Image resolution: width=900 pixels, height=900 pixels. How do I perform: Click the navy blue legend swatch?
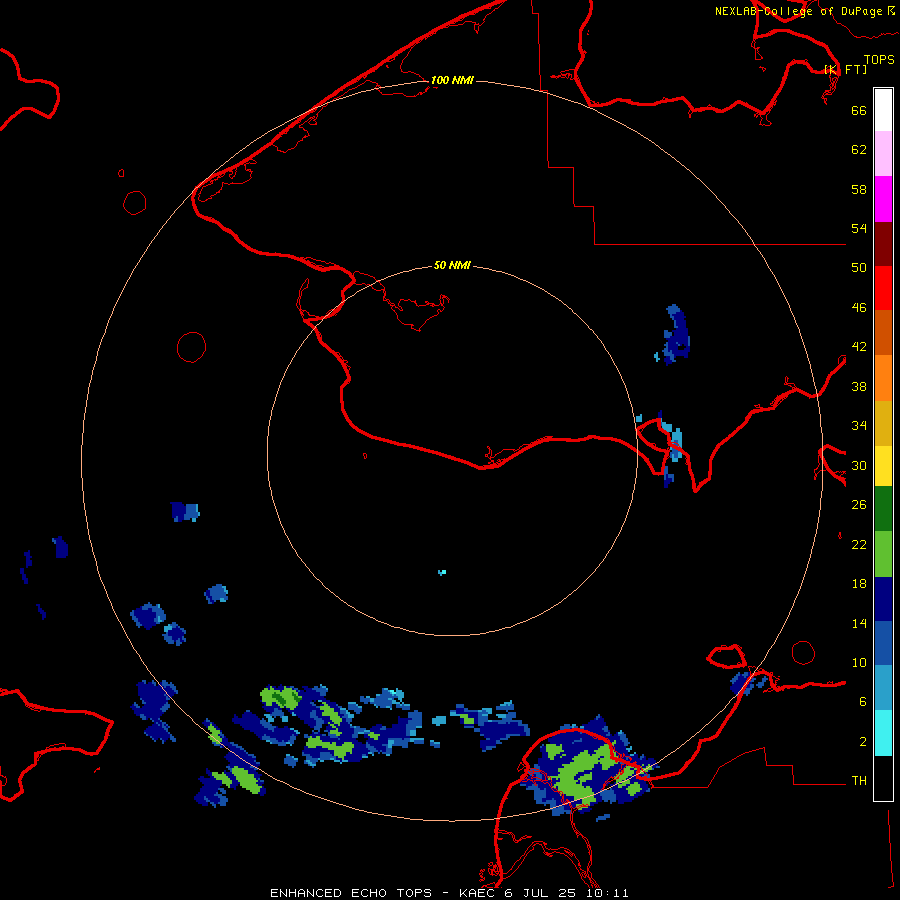tap(883, 599)
